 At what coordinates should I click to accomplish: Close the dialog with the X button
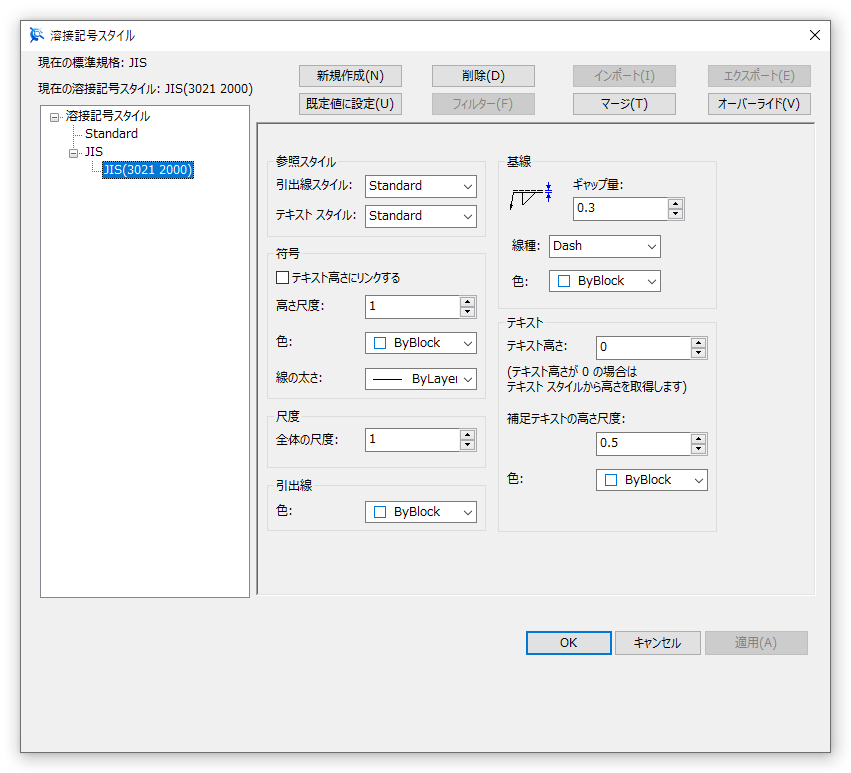pos(815,35)
